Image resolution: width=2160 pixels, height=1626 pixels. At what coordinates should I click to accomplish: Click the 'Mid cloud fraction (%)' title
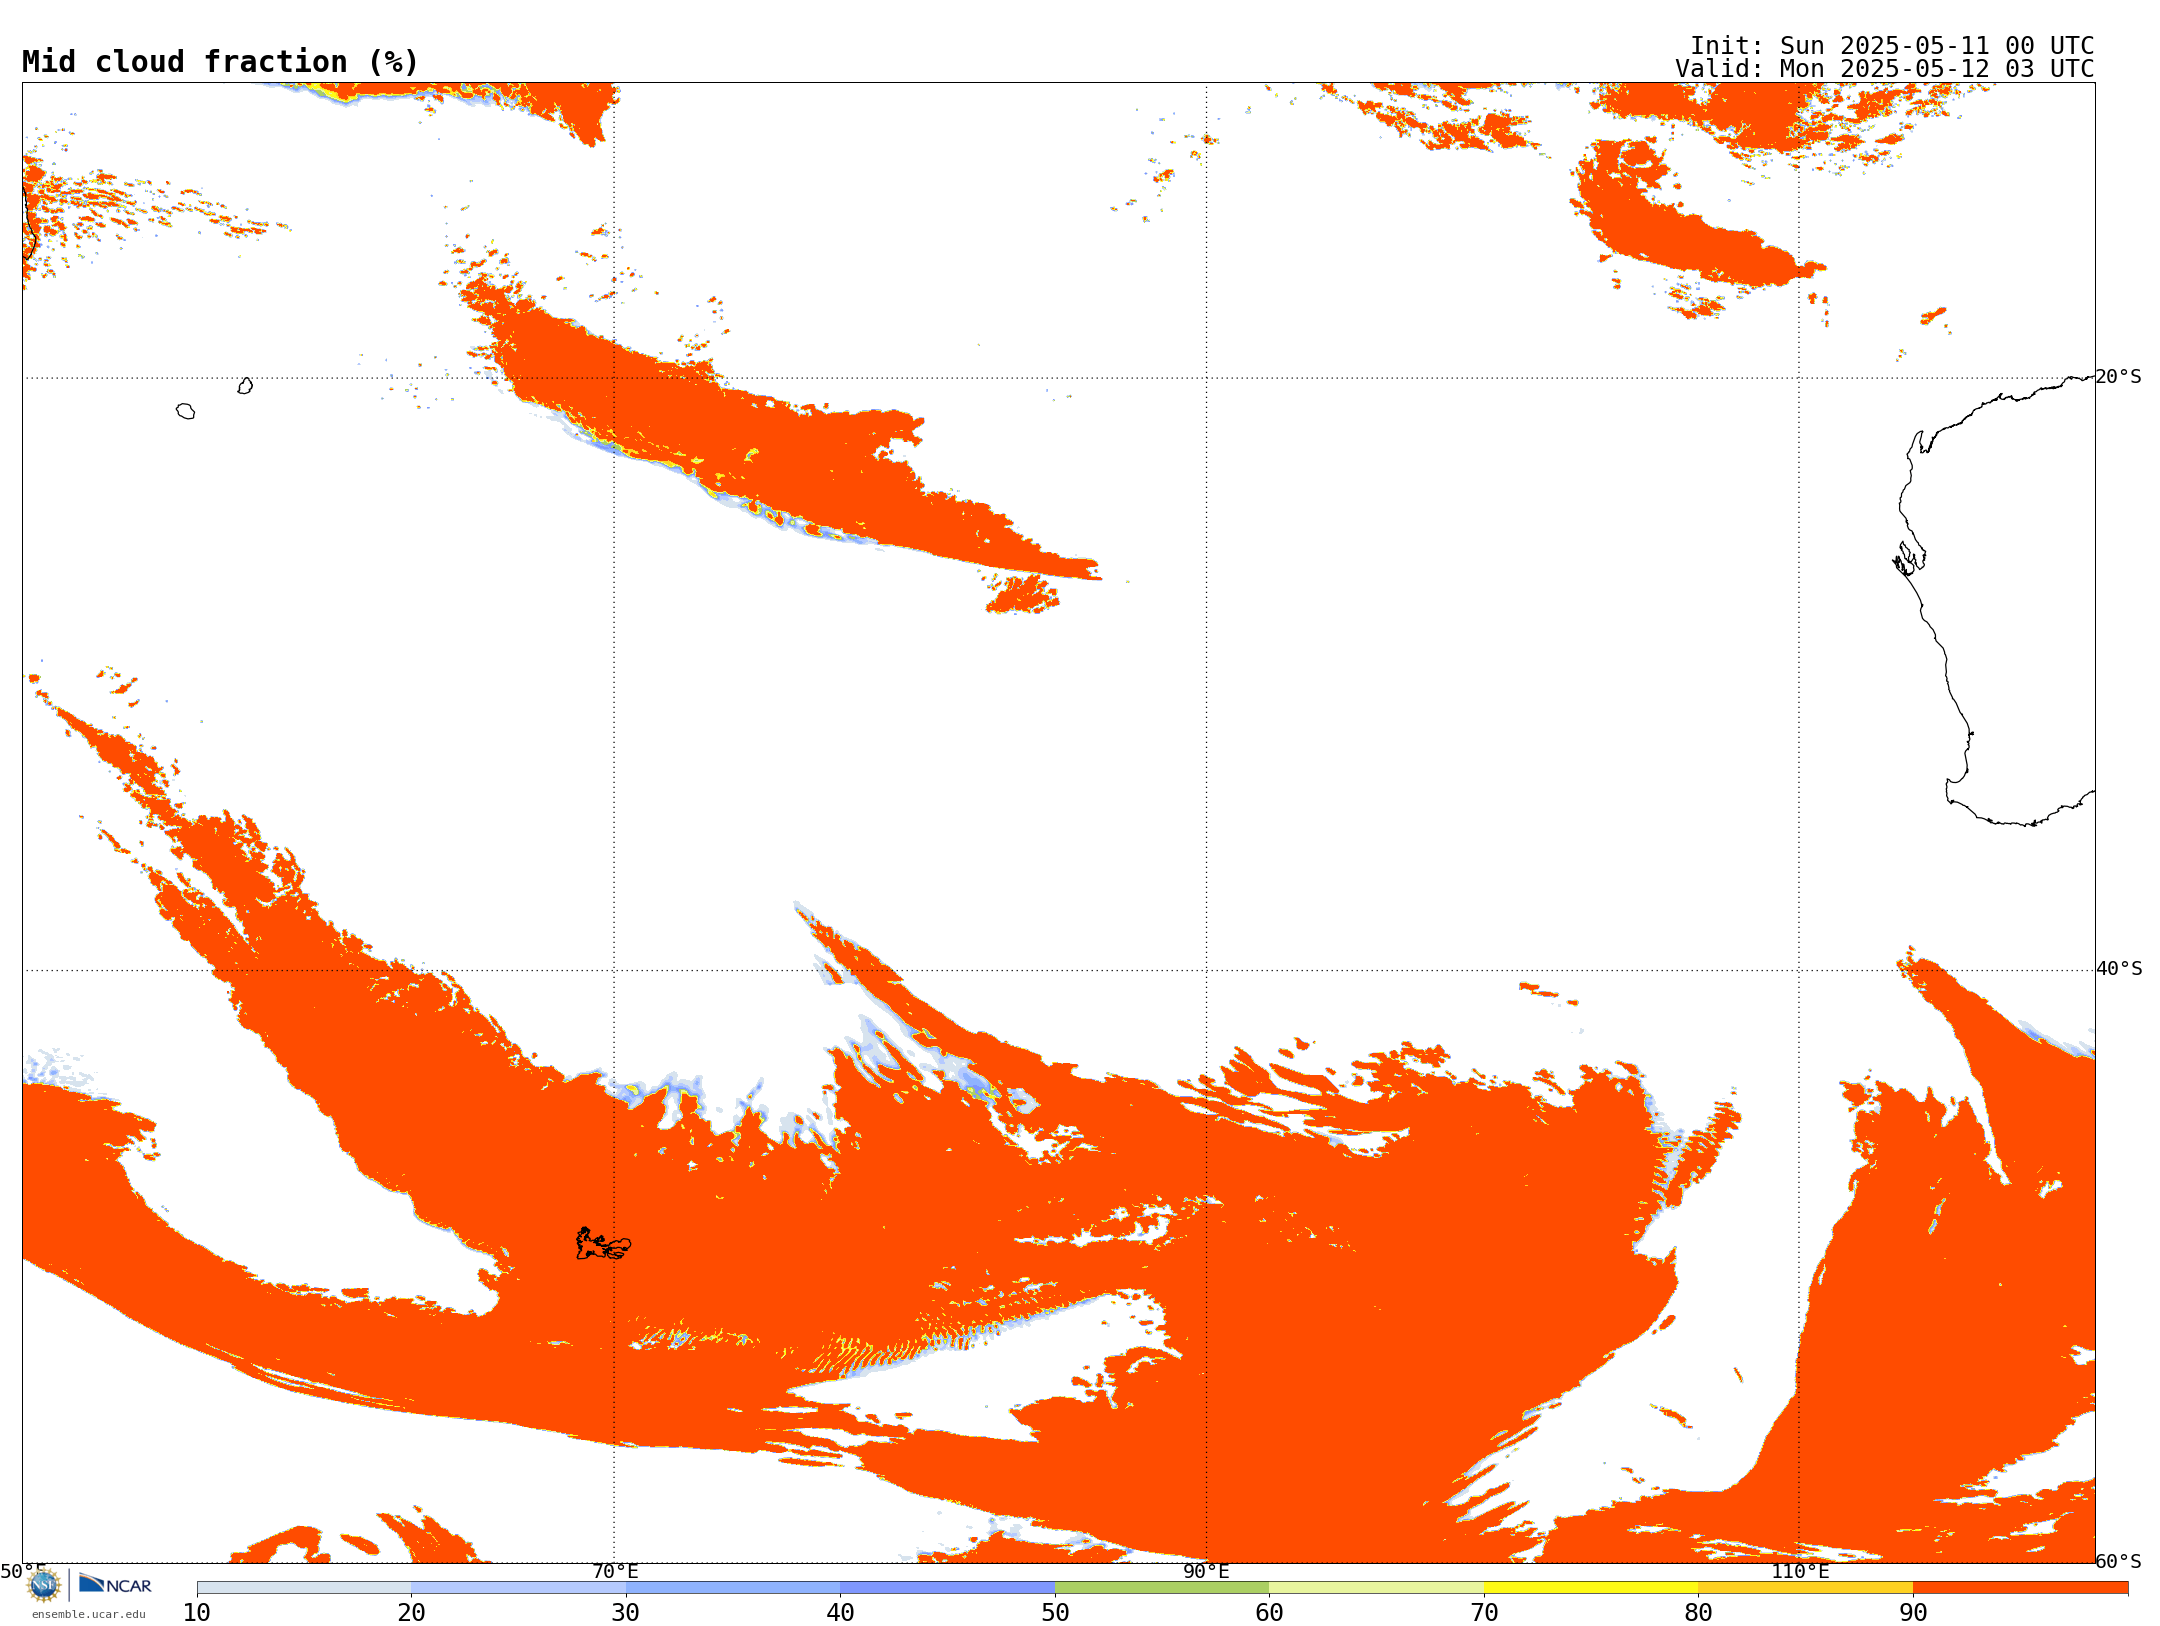(220, 62)
